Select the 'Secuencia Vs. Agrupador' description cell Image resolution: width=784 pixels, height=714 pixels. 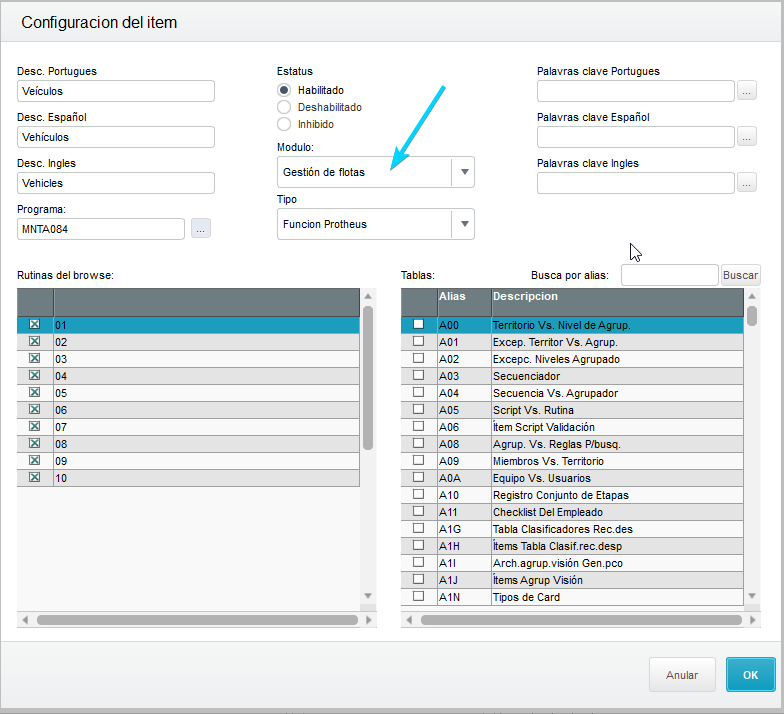click(x=618, y=393)
